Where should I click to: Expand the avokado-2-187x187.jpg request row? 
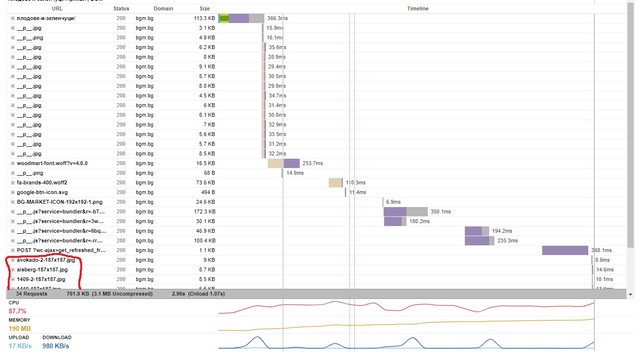[x=13, y=260]
